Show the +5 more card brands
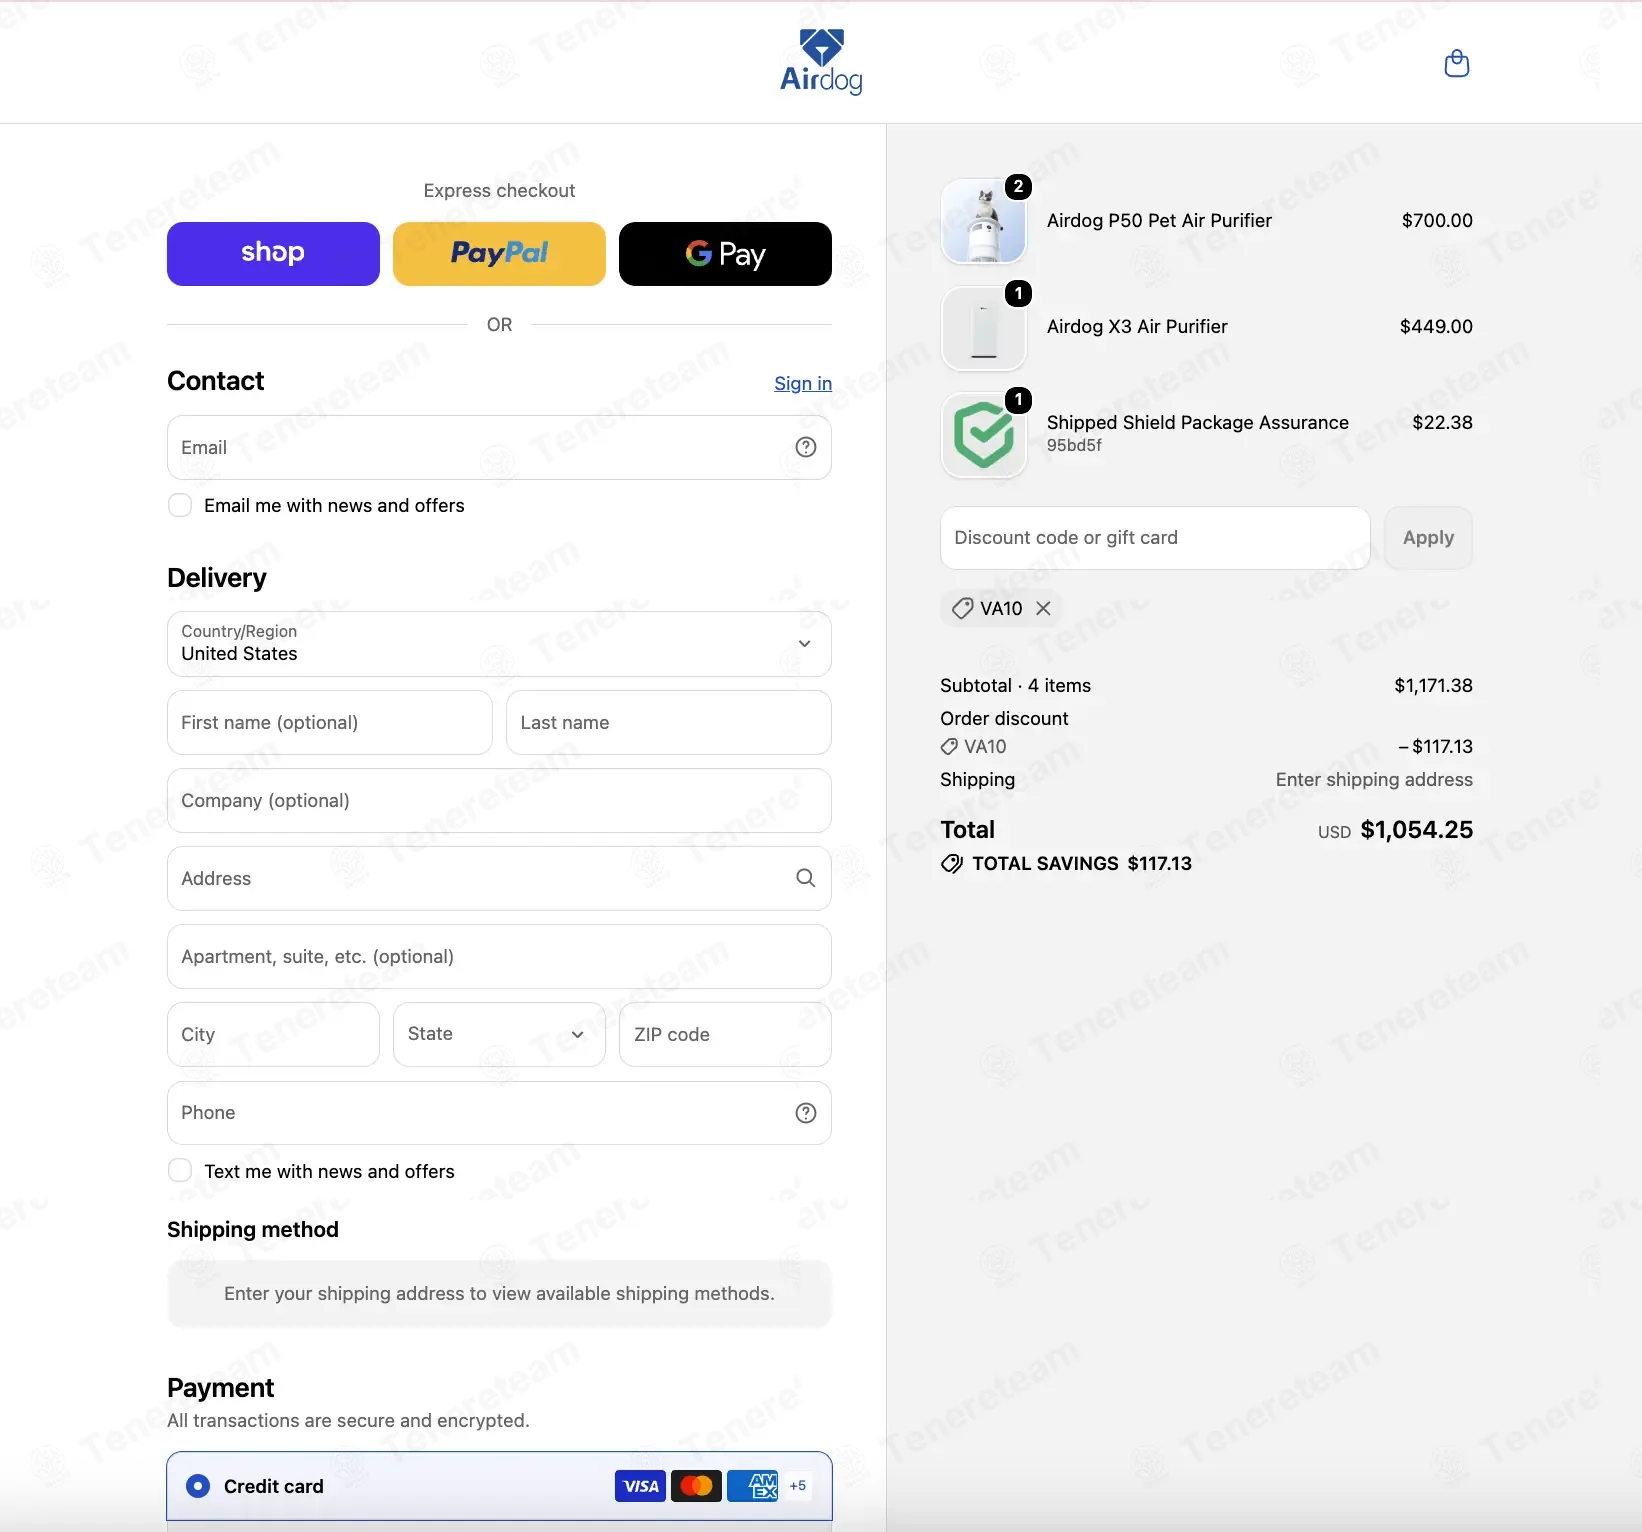The image size is (1642, 1532). [798, 1486]
